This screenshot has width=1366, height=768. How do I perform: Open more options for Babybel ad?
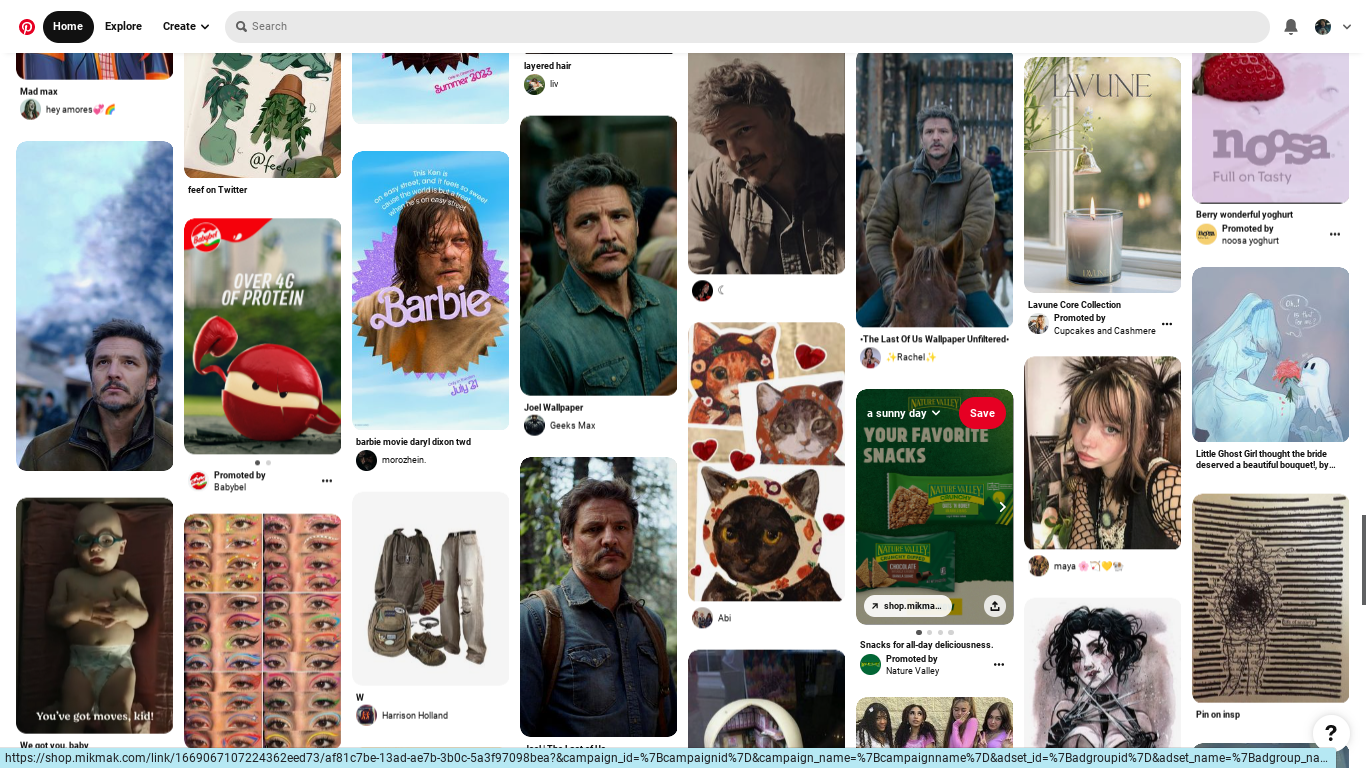326,481
